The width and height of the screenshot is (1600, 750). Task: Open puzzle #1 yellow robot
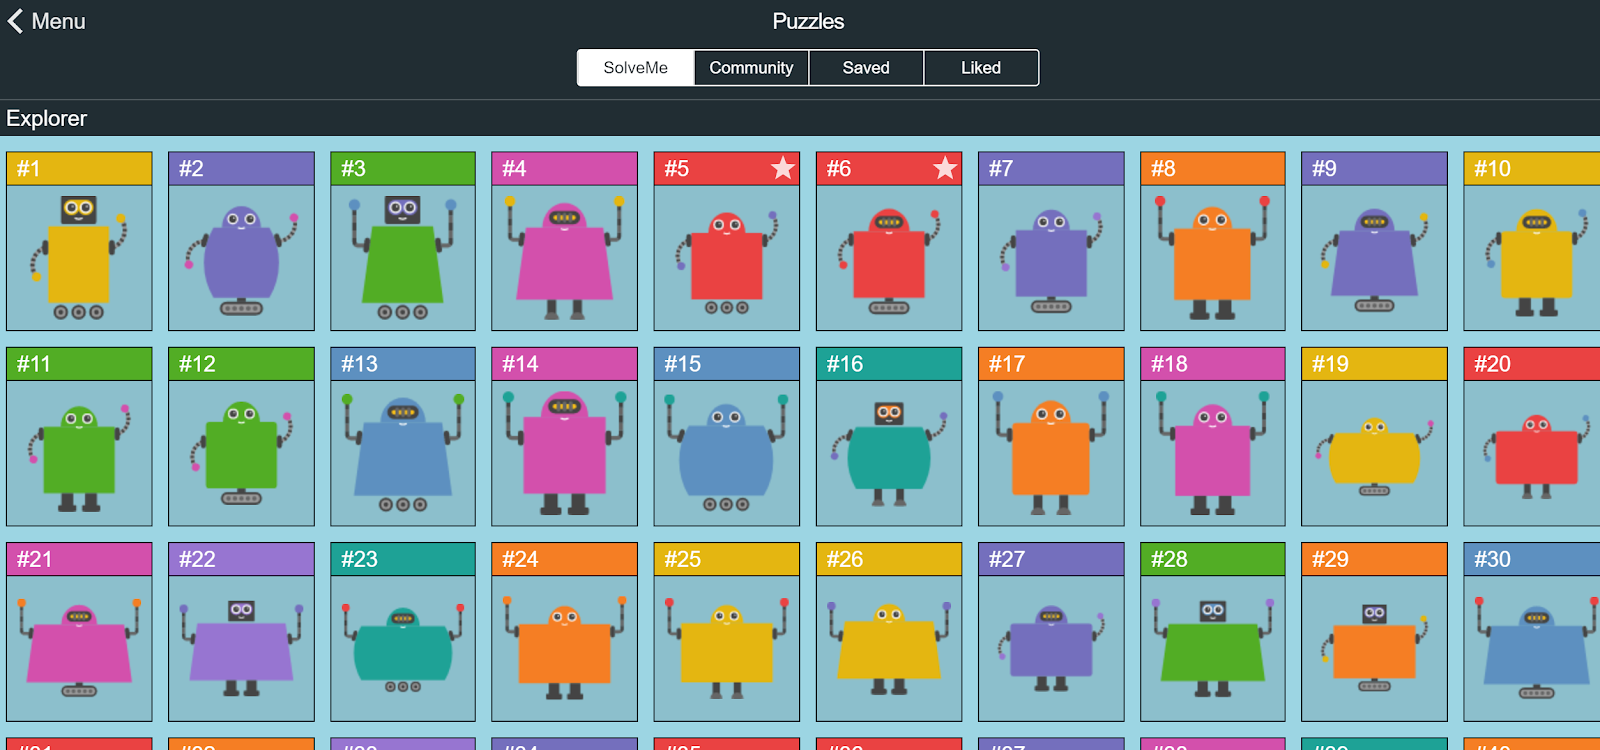(79, 241)
